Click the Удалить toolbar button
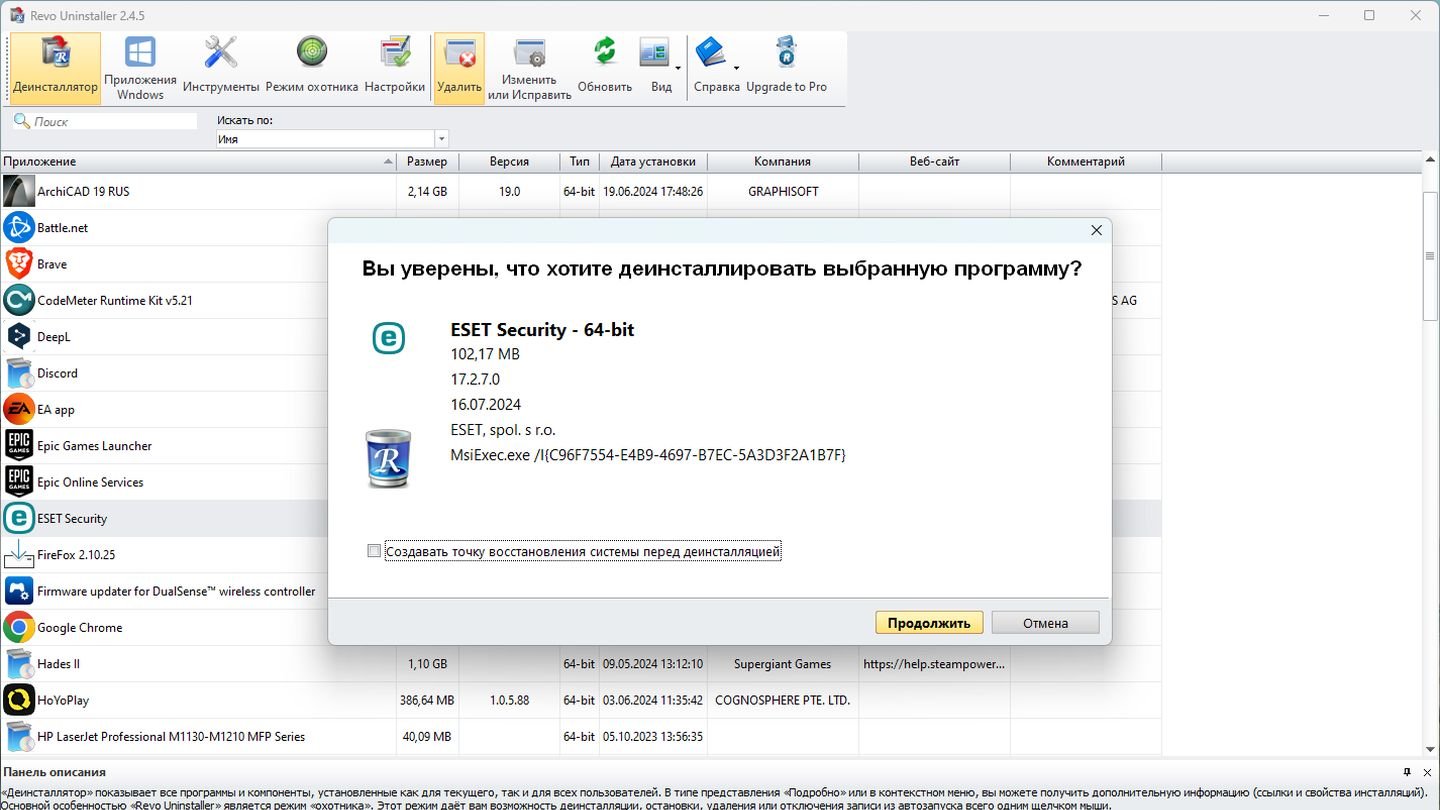The image size is (1440, 810). point(459,68)
